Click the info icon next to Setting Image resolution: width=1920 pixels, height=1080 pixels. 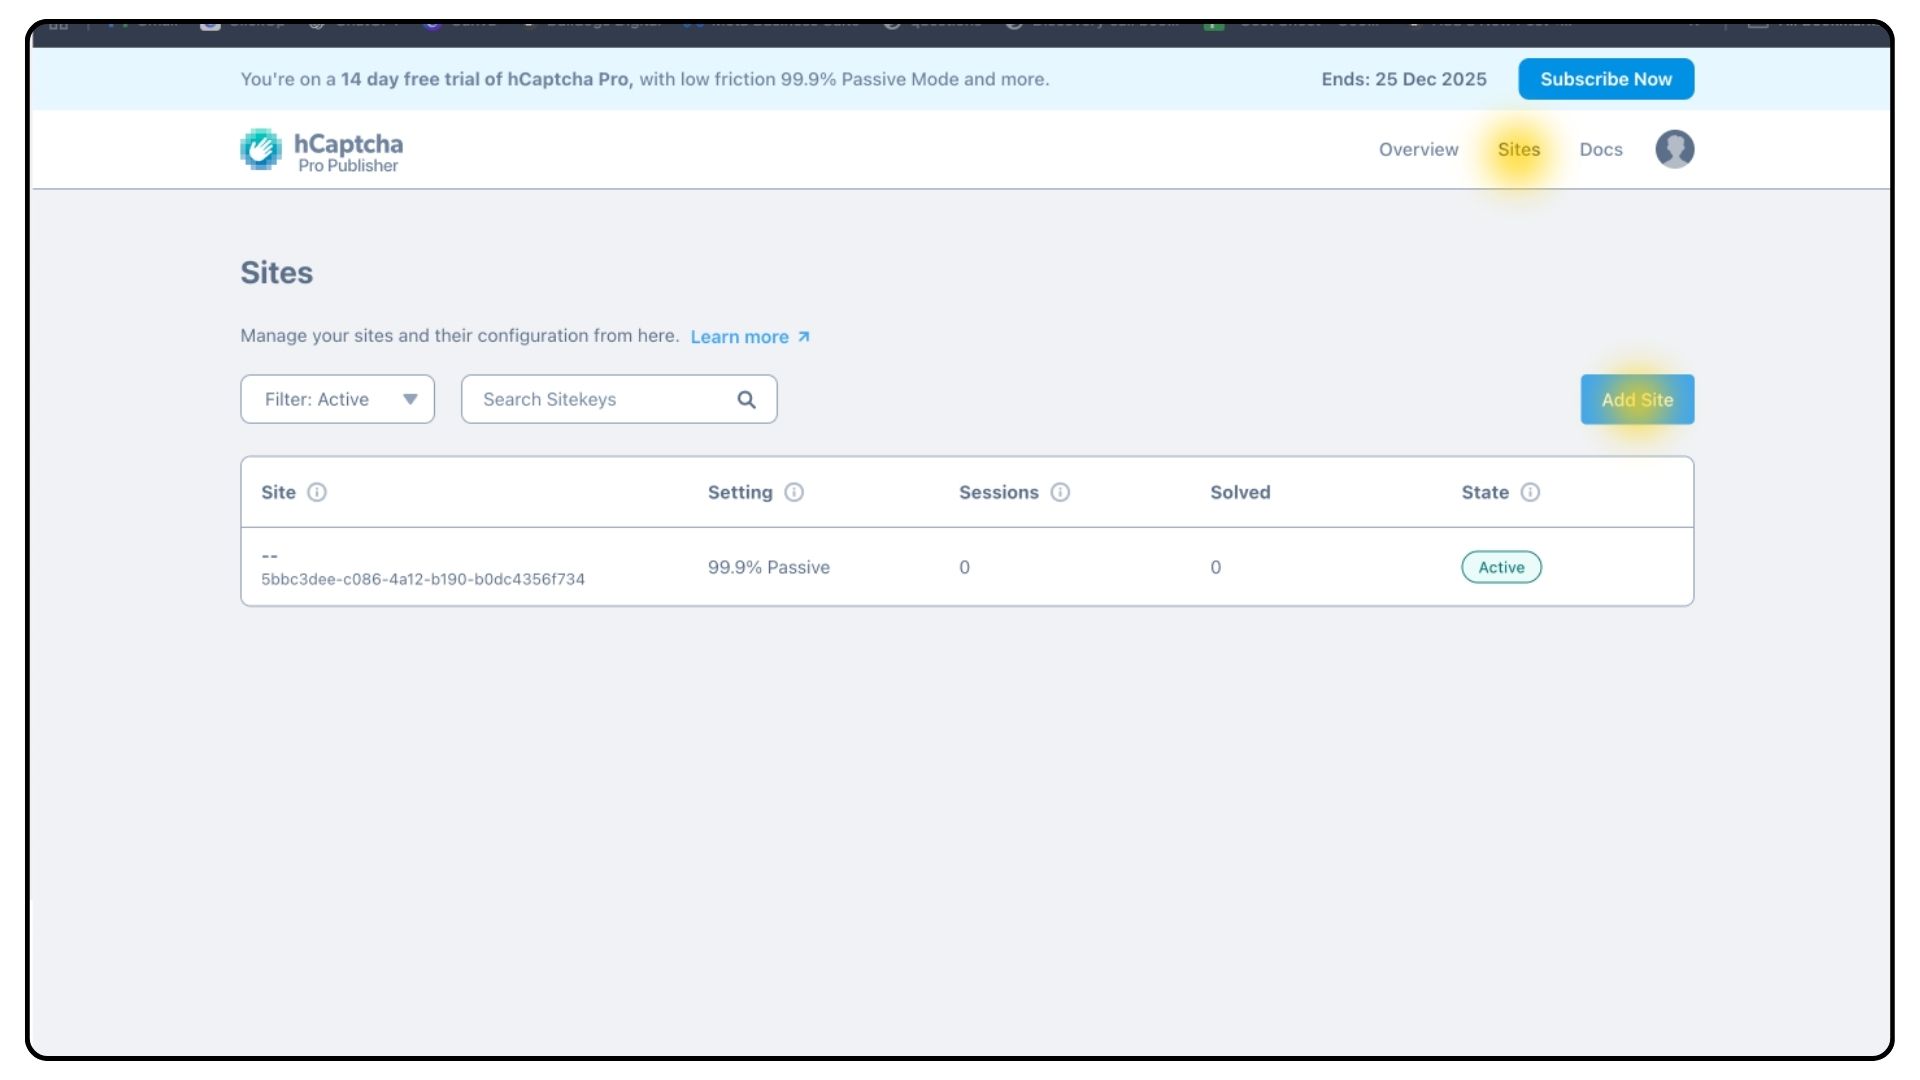coord(794,492)
